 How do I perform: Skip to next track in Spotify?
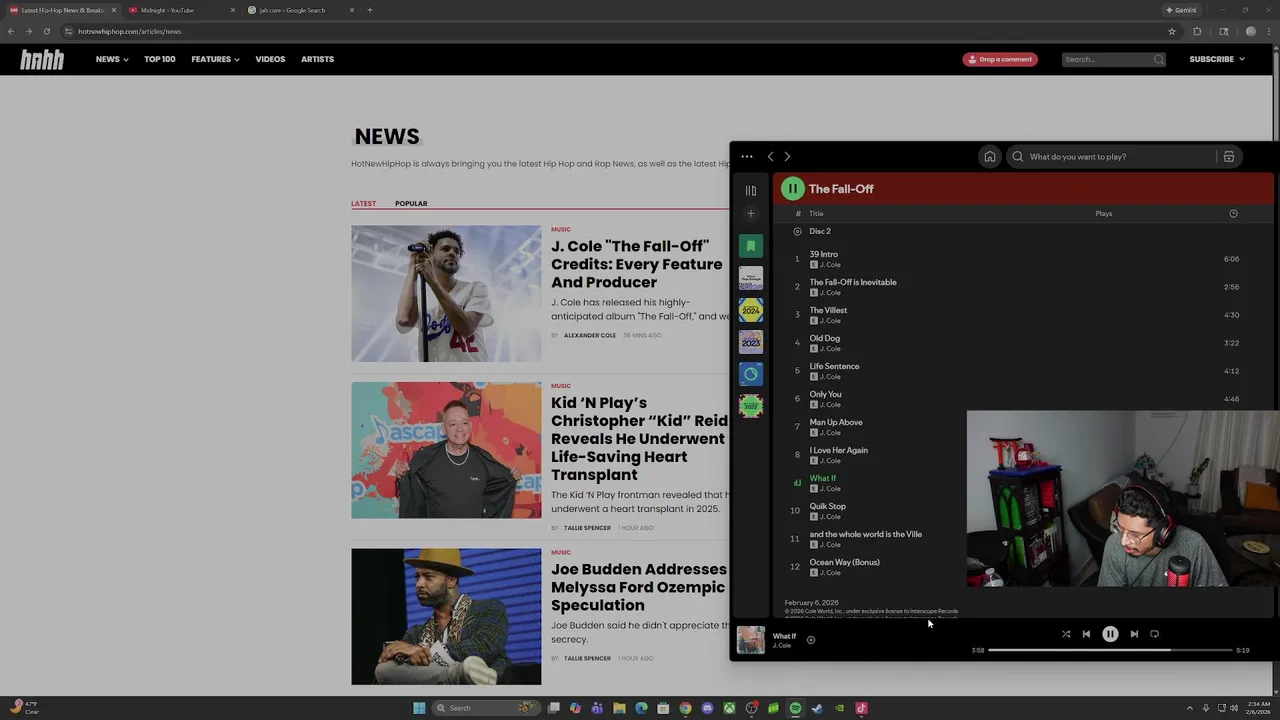tap(1134, 634)
